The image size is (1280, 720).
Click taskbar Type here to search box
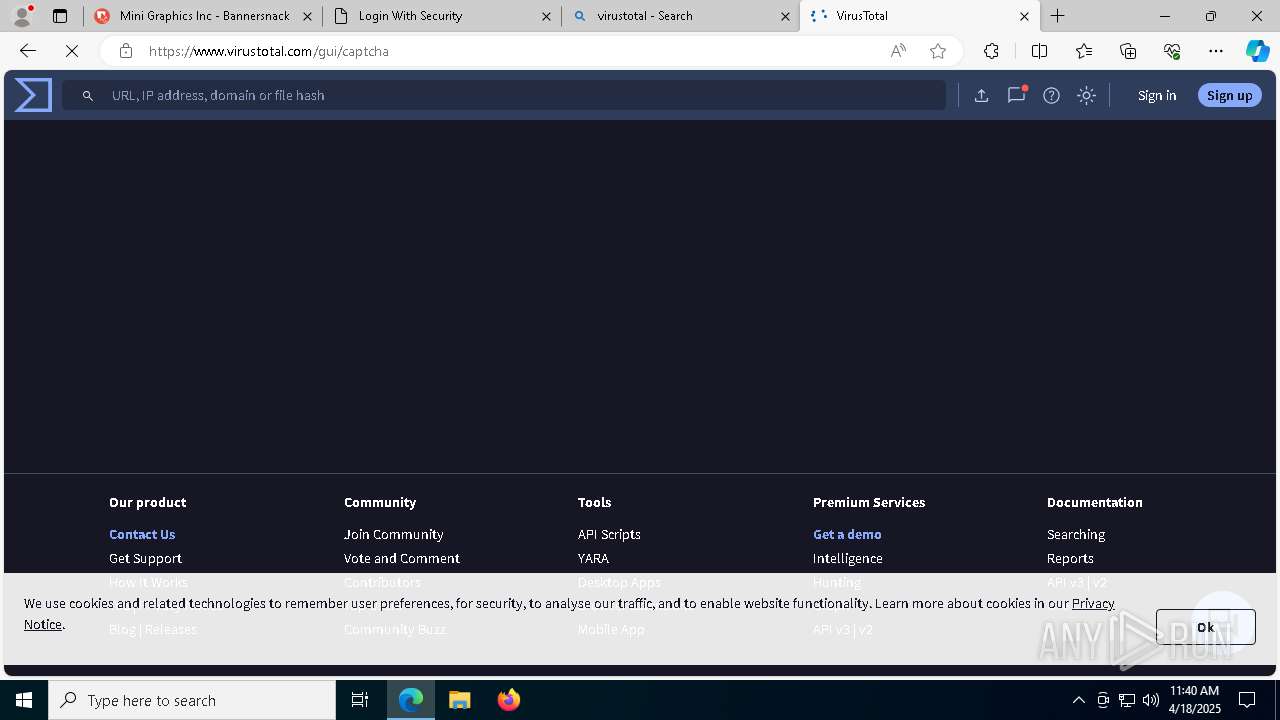click(x=192, y=700)
